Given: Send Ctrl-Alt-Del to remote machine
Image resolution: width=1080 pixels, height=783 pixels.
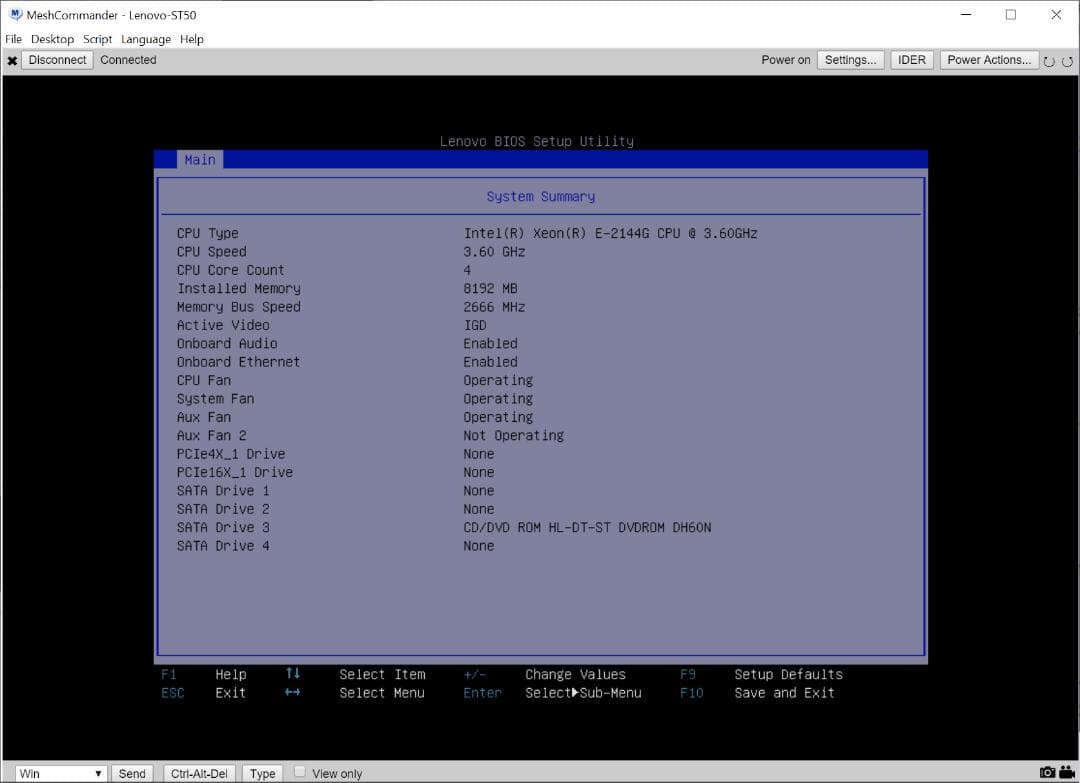Looking at the screenshot, I should pos(200,773).
